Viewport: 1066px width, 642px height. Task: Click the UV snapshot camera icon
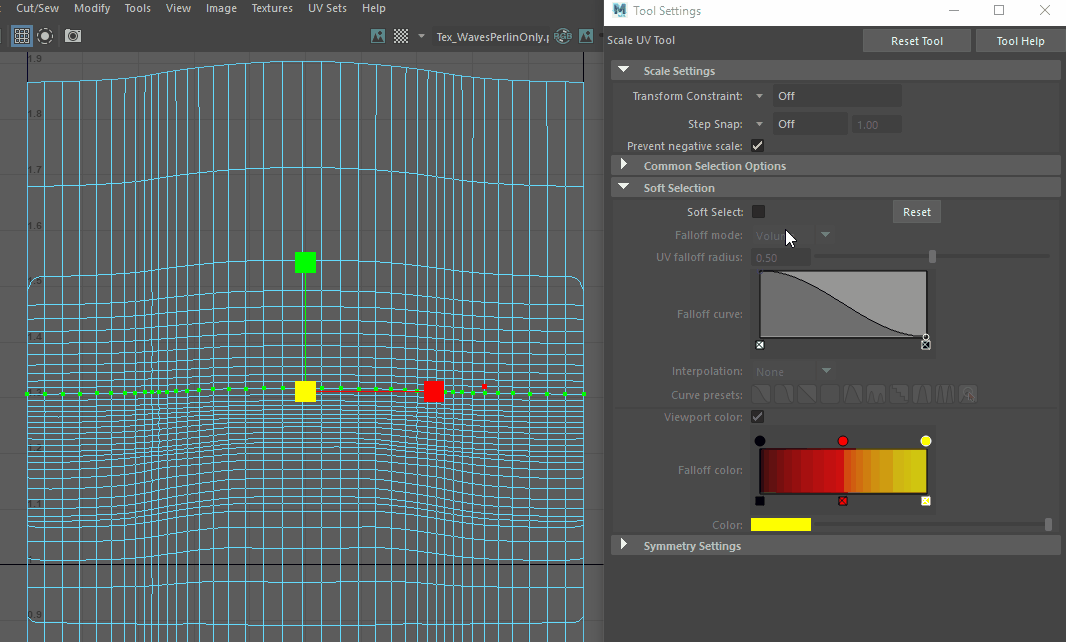73,36
